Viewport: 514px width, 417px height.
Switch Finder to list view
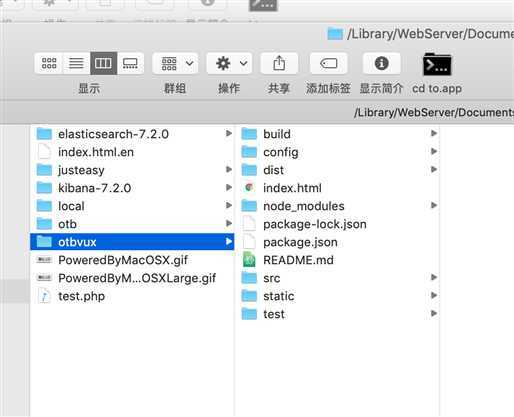76,63
